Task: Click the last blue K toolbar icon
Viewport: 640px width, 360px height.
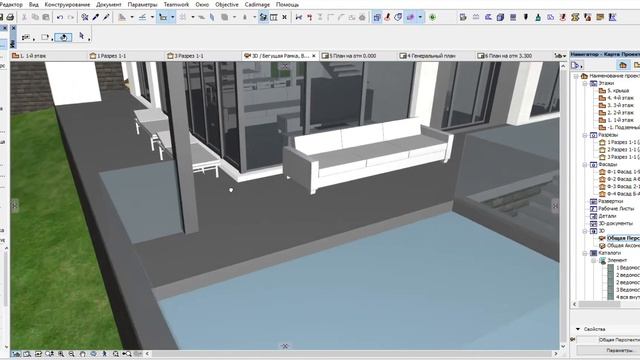Action: (x=612, y=17)
